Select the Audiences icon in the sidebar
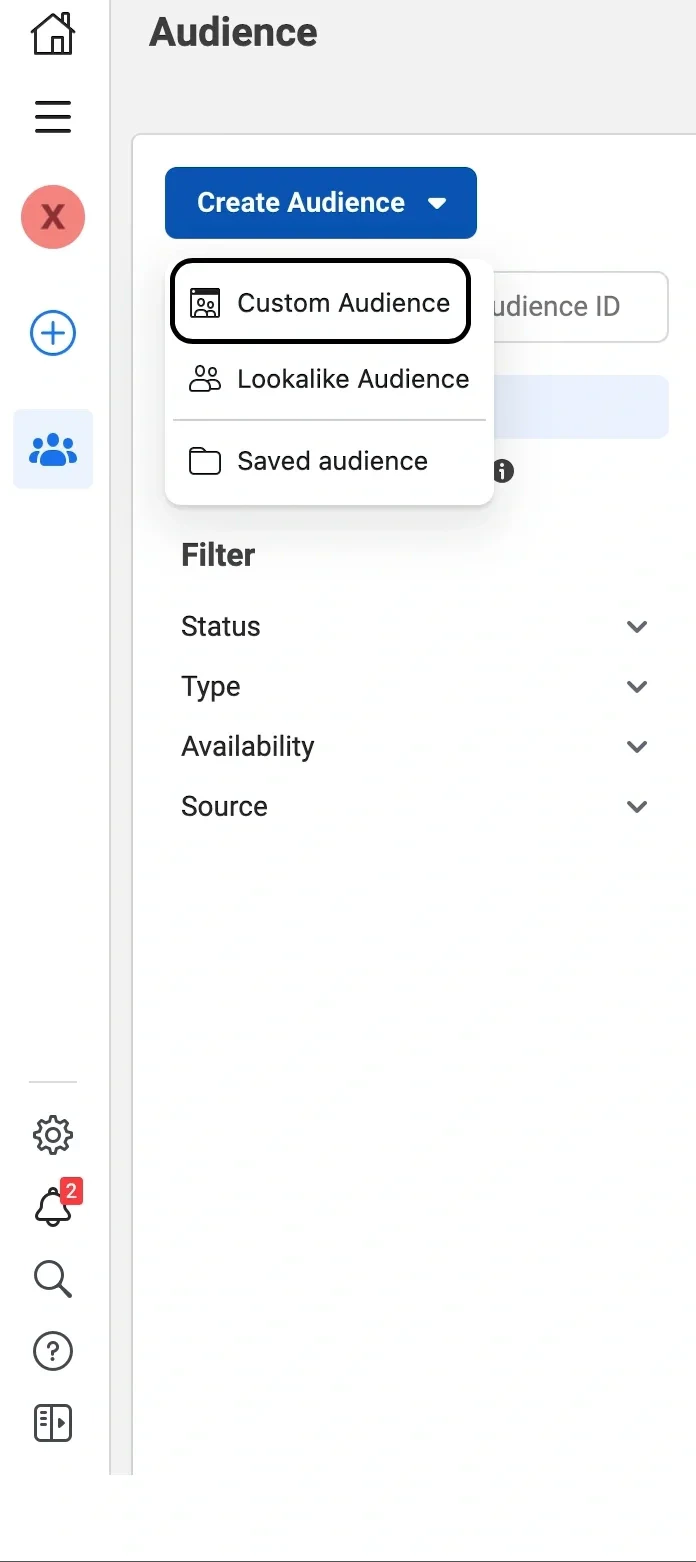This screenshot has width=696, height=1562. [52, 449]
